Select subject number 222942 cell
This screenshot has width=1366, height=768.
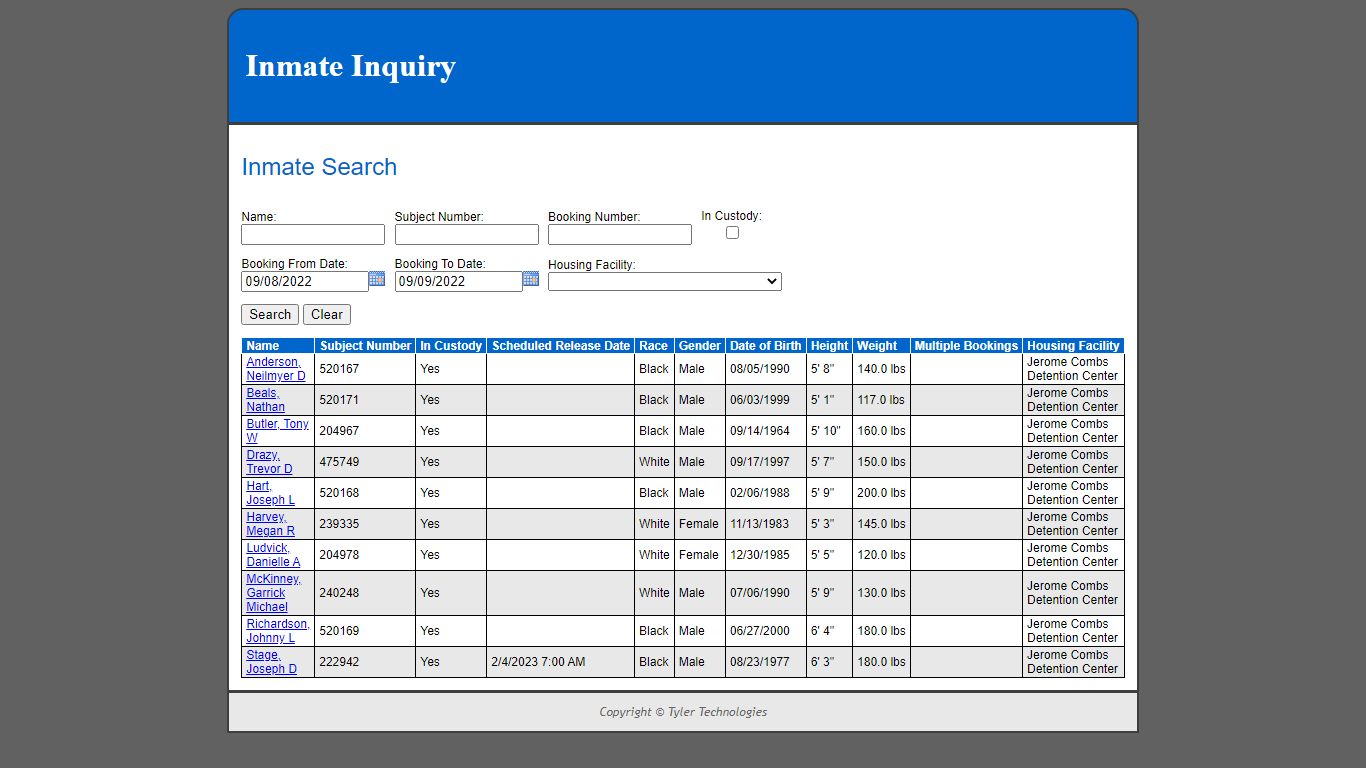pyautogui.click(x=365, y=662)
